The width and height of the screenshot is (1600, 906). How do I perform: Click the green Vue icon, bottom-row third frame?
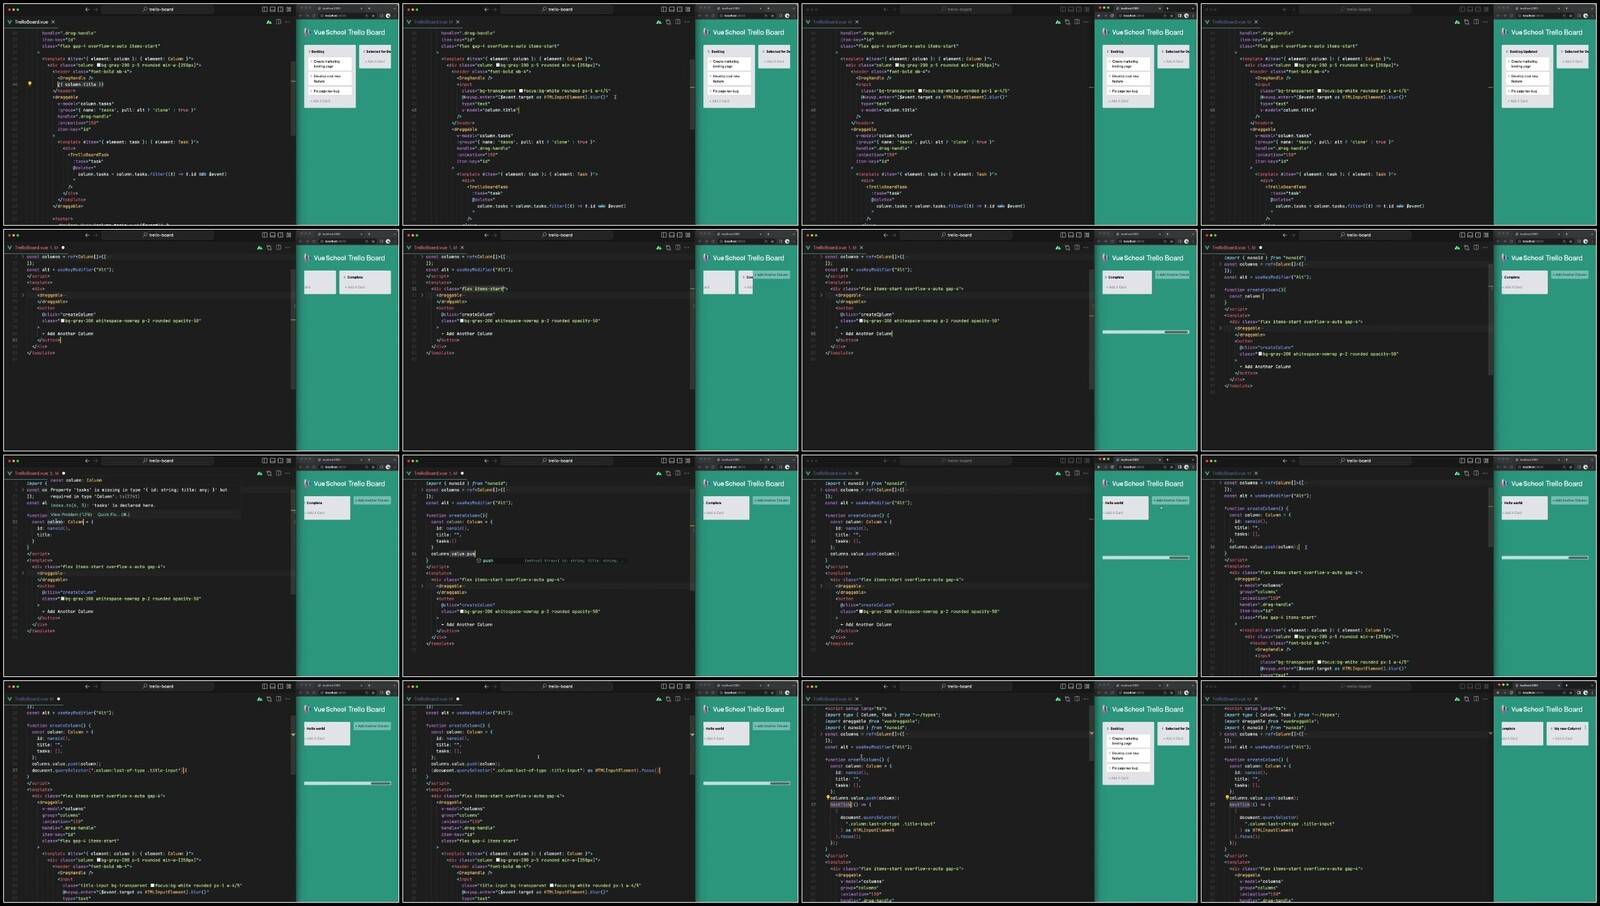click(x=808, y=699)
